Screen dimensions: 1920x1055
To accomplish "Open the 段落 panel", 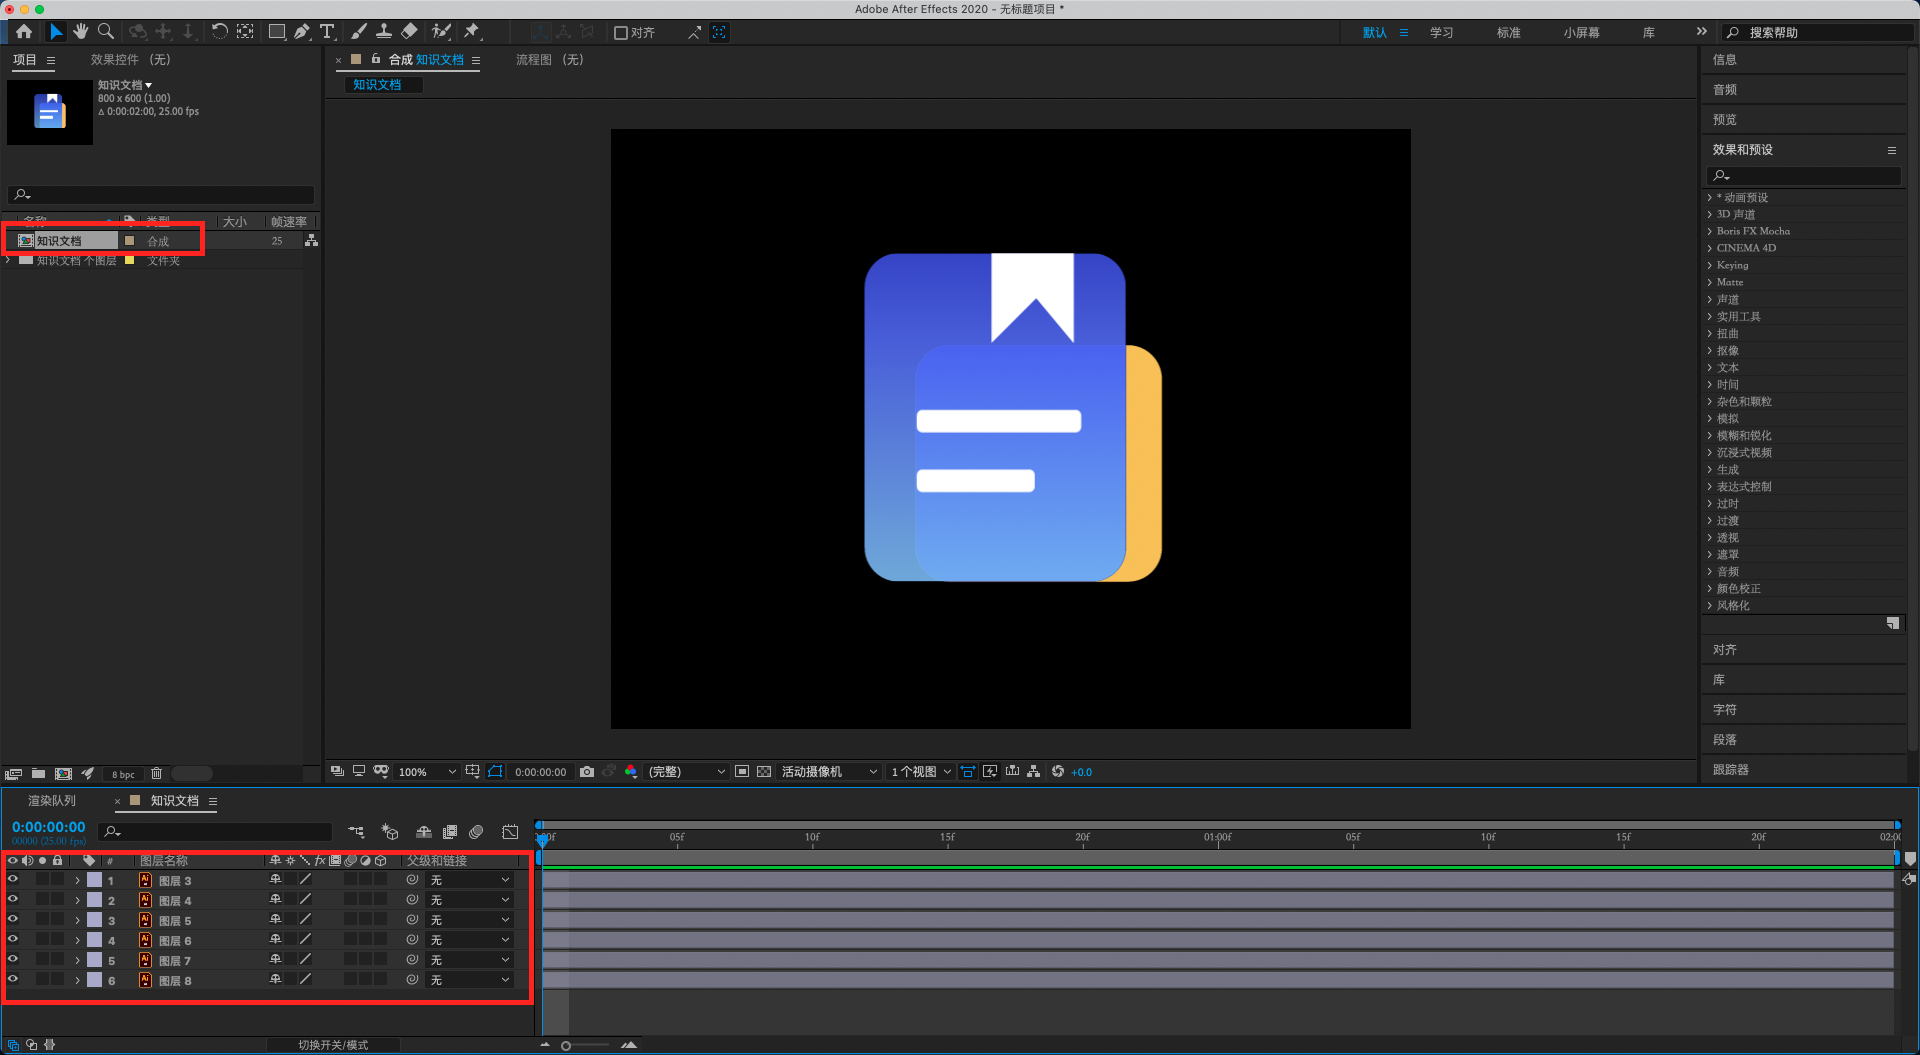I will click(x=1724, y=740).
